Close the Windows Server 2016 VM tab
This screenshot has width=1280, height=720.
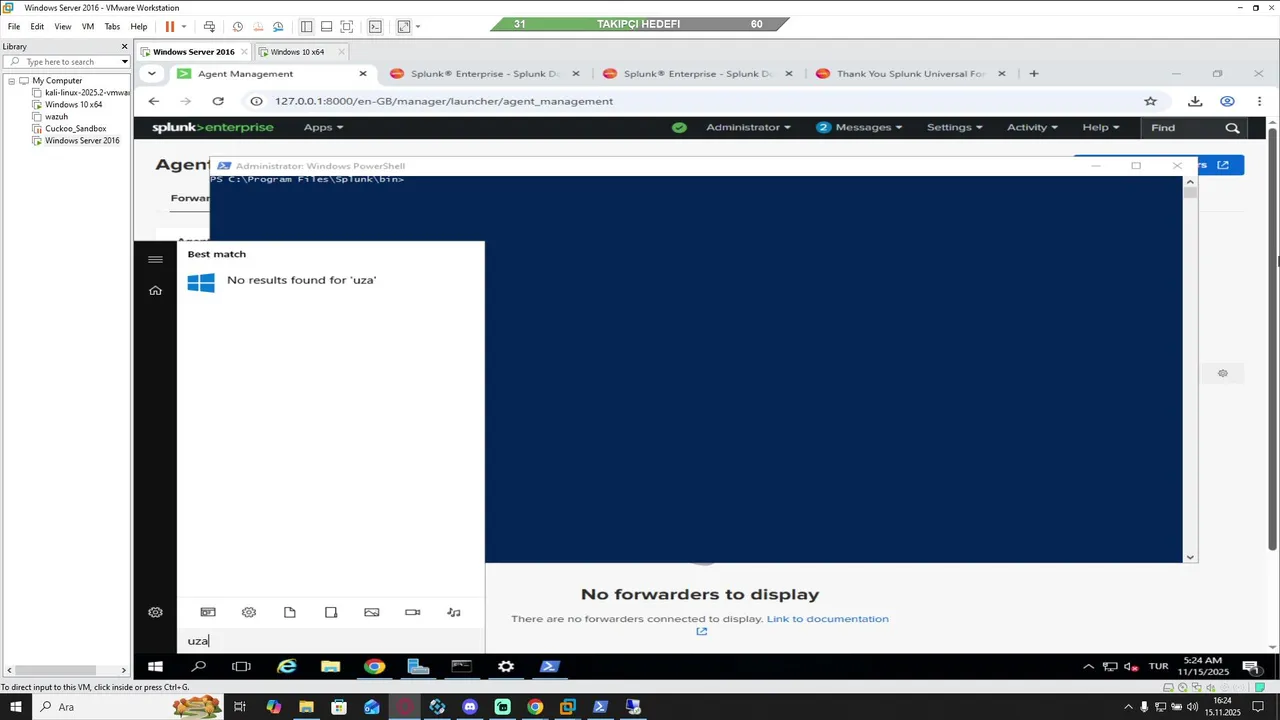coord(245,52)
